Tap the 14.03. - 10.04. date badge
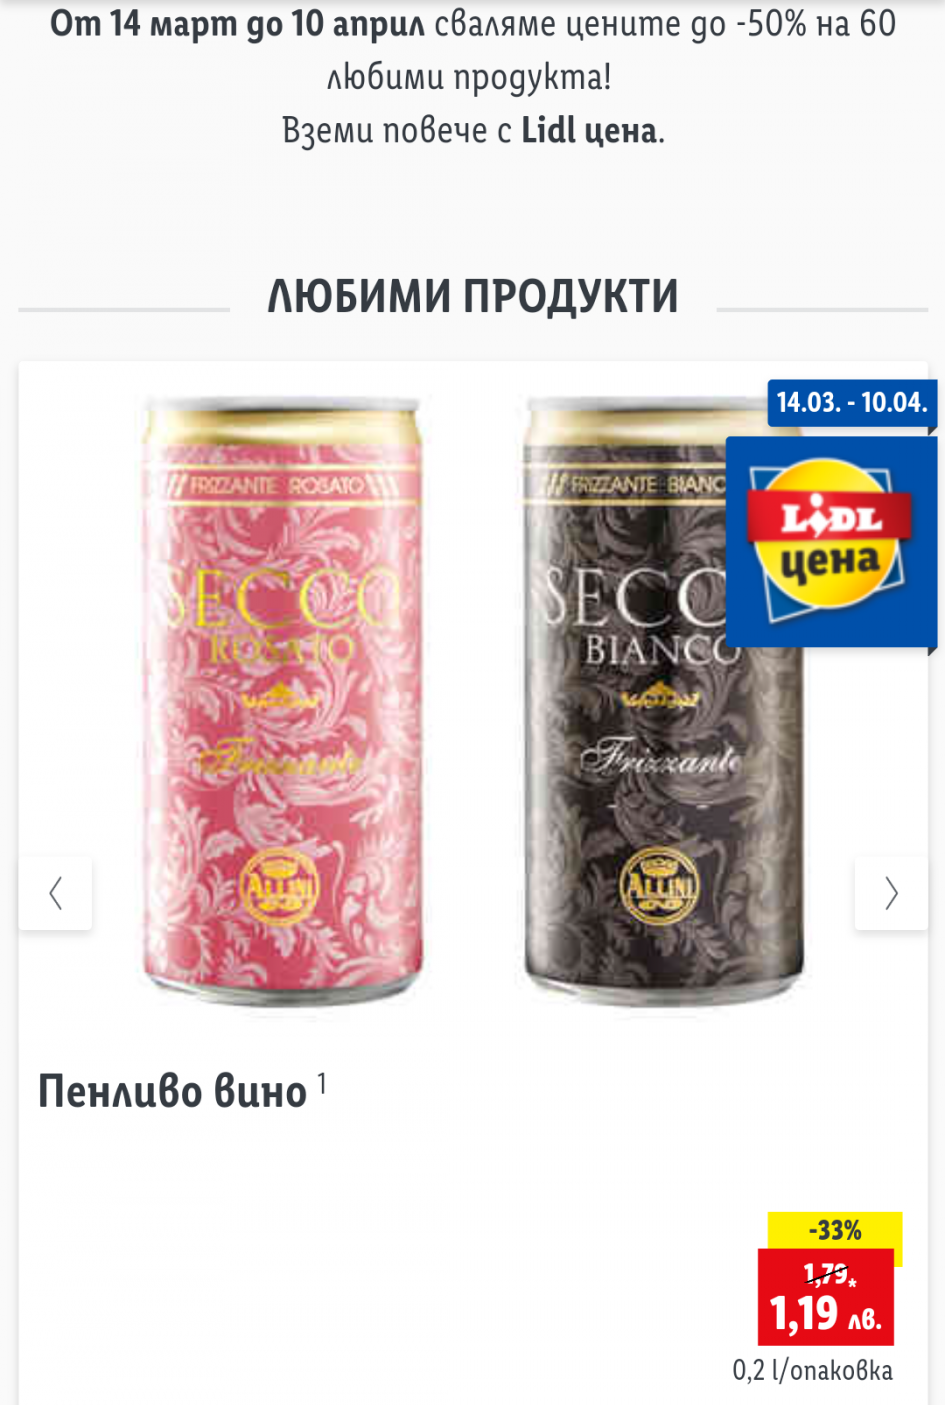 point(852,403)
